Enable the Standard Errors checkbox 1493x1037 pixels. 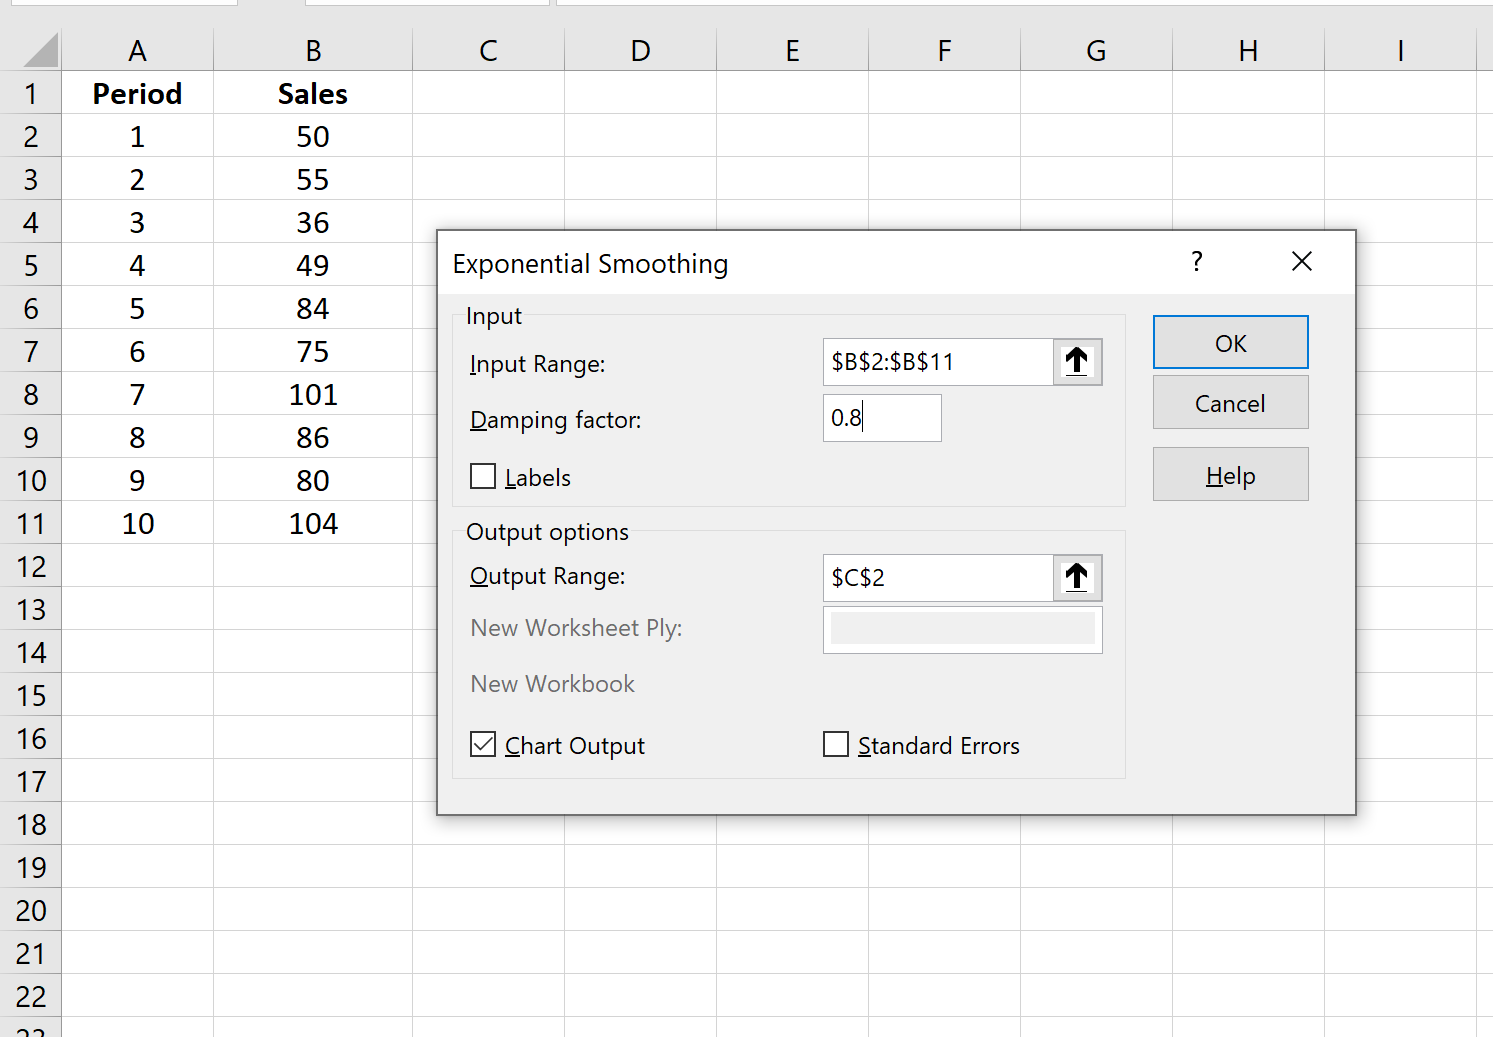tap(836, 744)
